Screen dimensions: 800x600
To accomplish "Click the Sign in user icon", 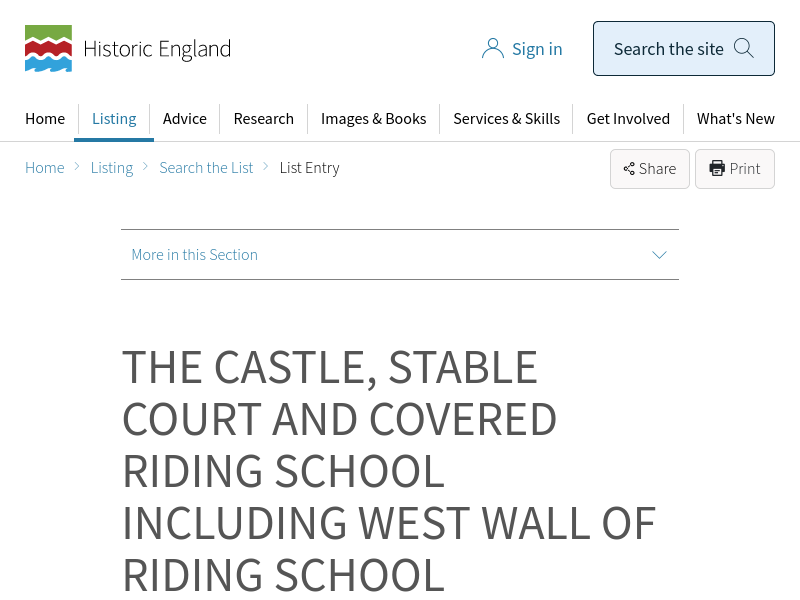I will point(492,49).
